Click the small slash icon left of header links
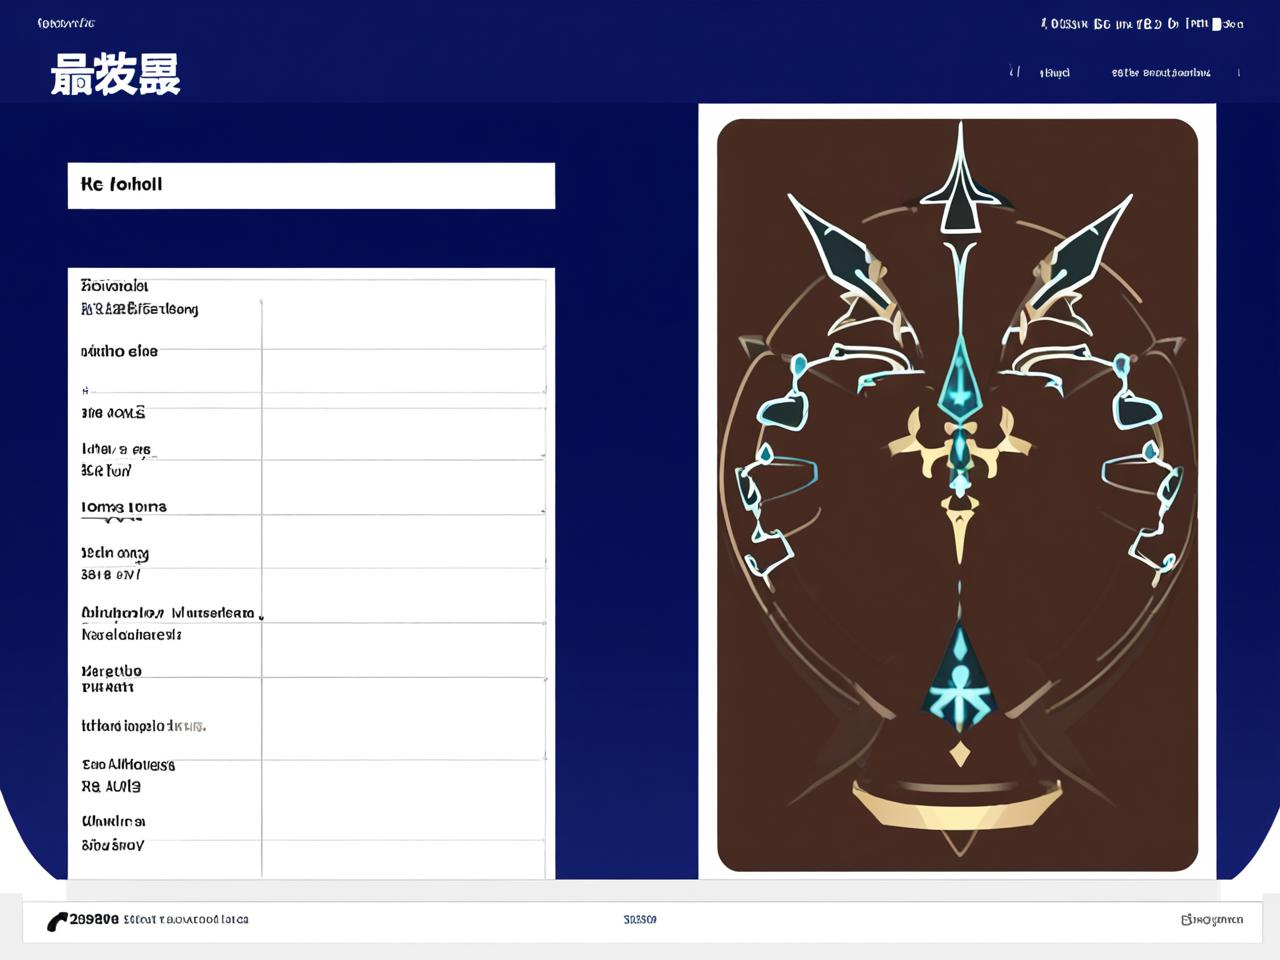This screenshot has height=960, width=1280. click(1015, 72)
